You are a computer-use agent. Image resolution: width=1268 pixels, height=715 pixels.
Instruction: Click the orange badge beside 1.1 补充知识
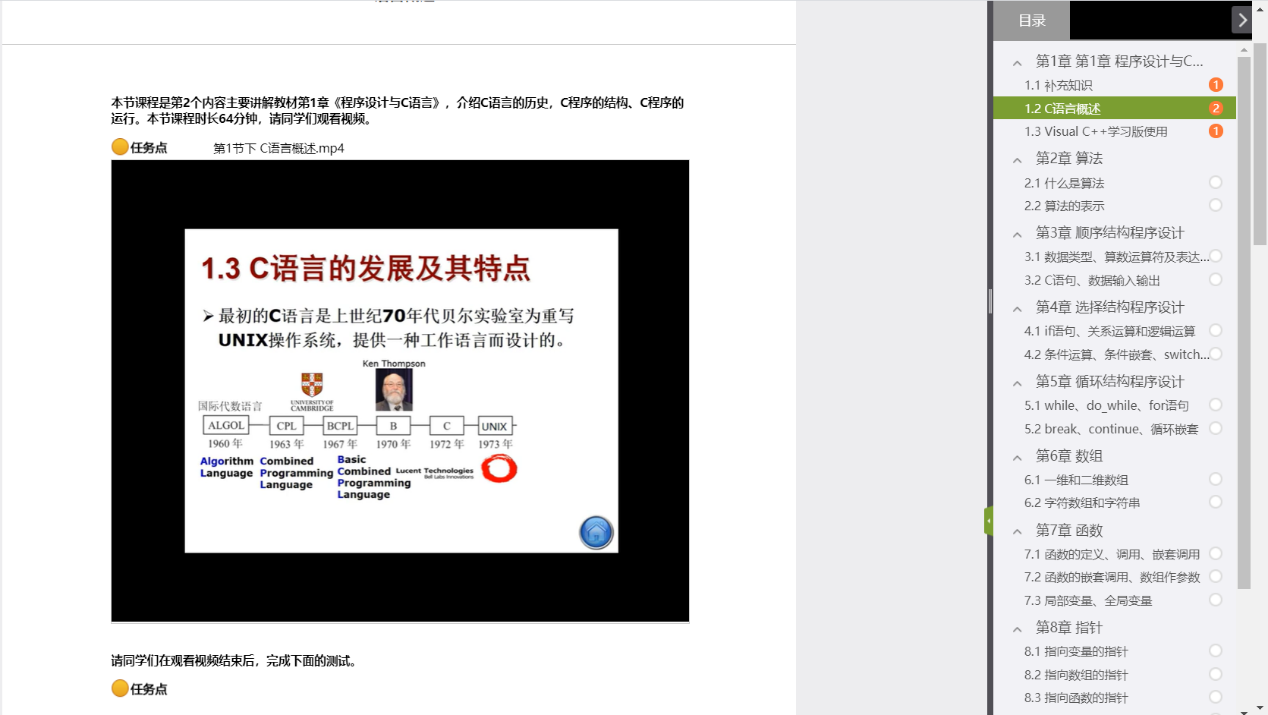tap(1215, 85)
